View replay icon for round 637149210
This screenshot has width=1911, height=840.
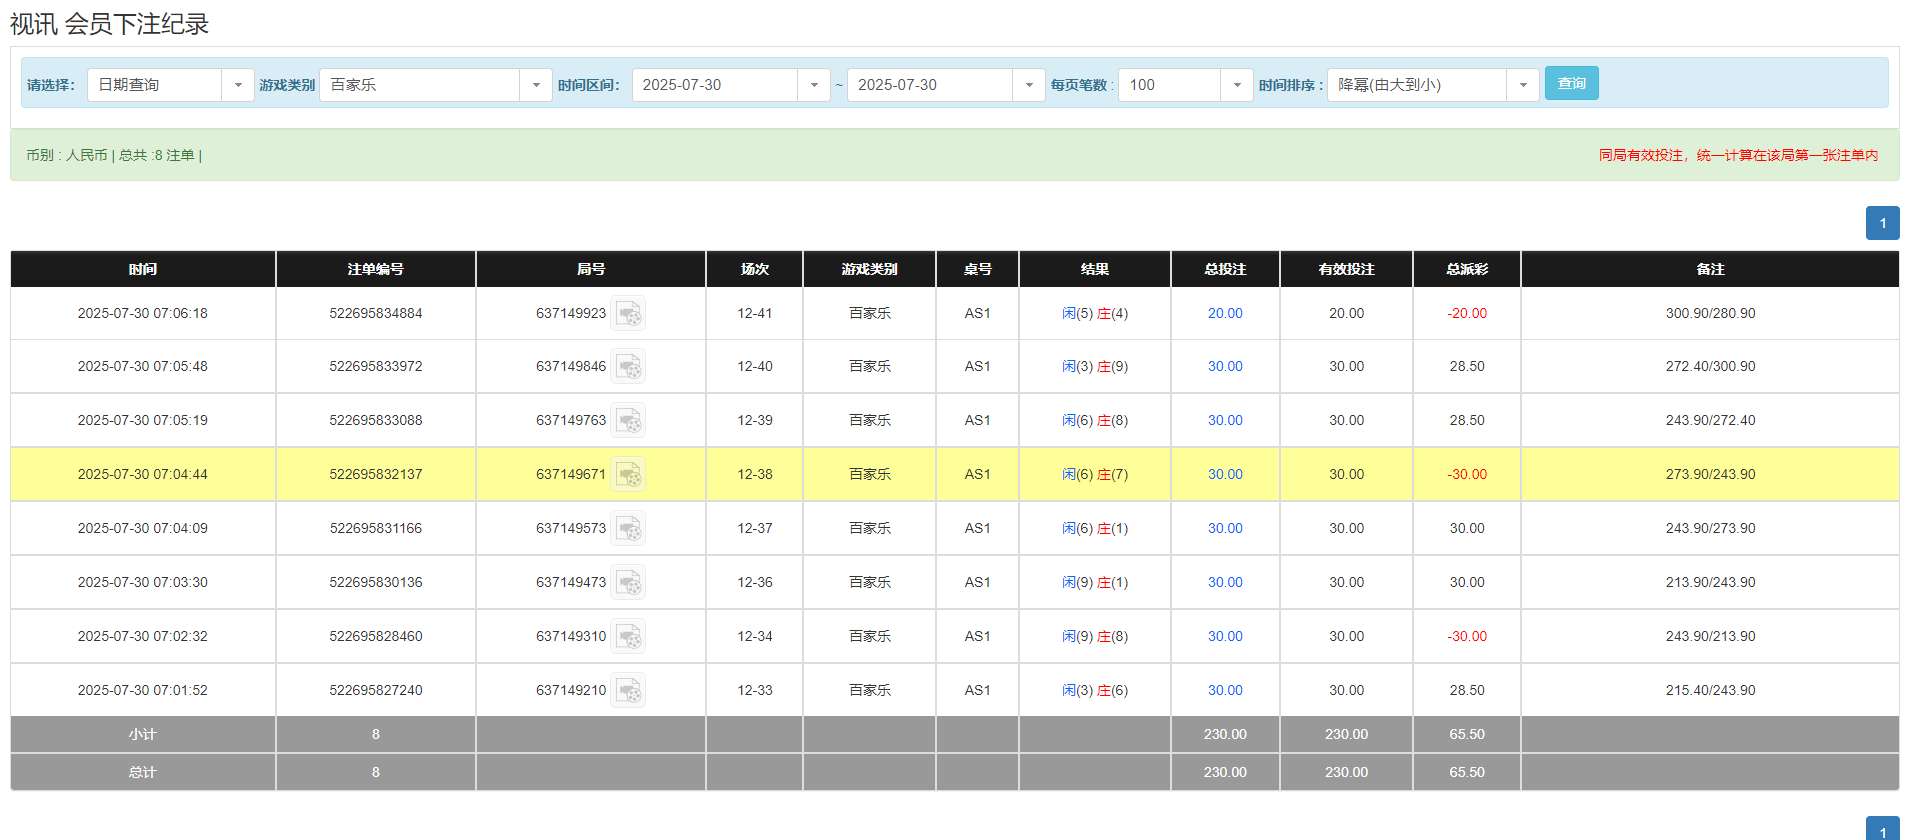pos(628,691)
